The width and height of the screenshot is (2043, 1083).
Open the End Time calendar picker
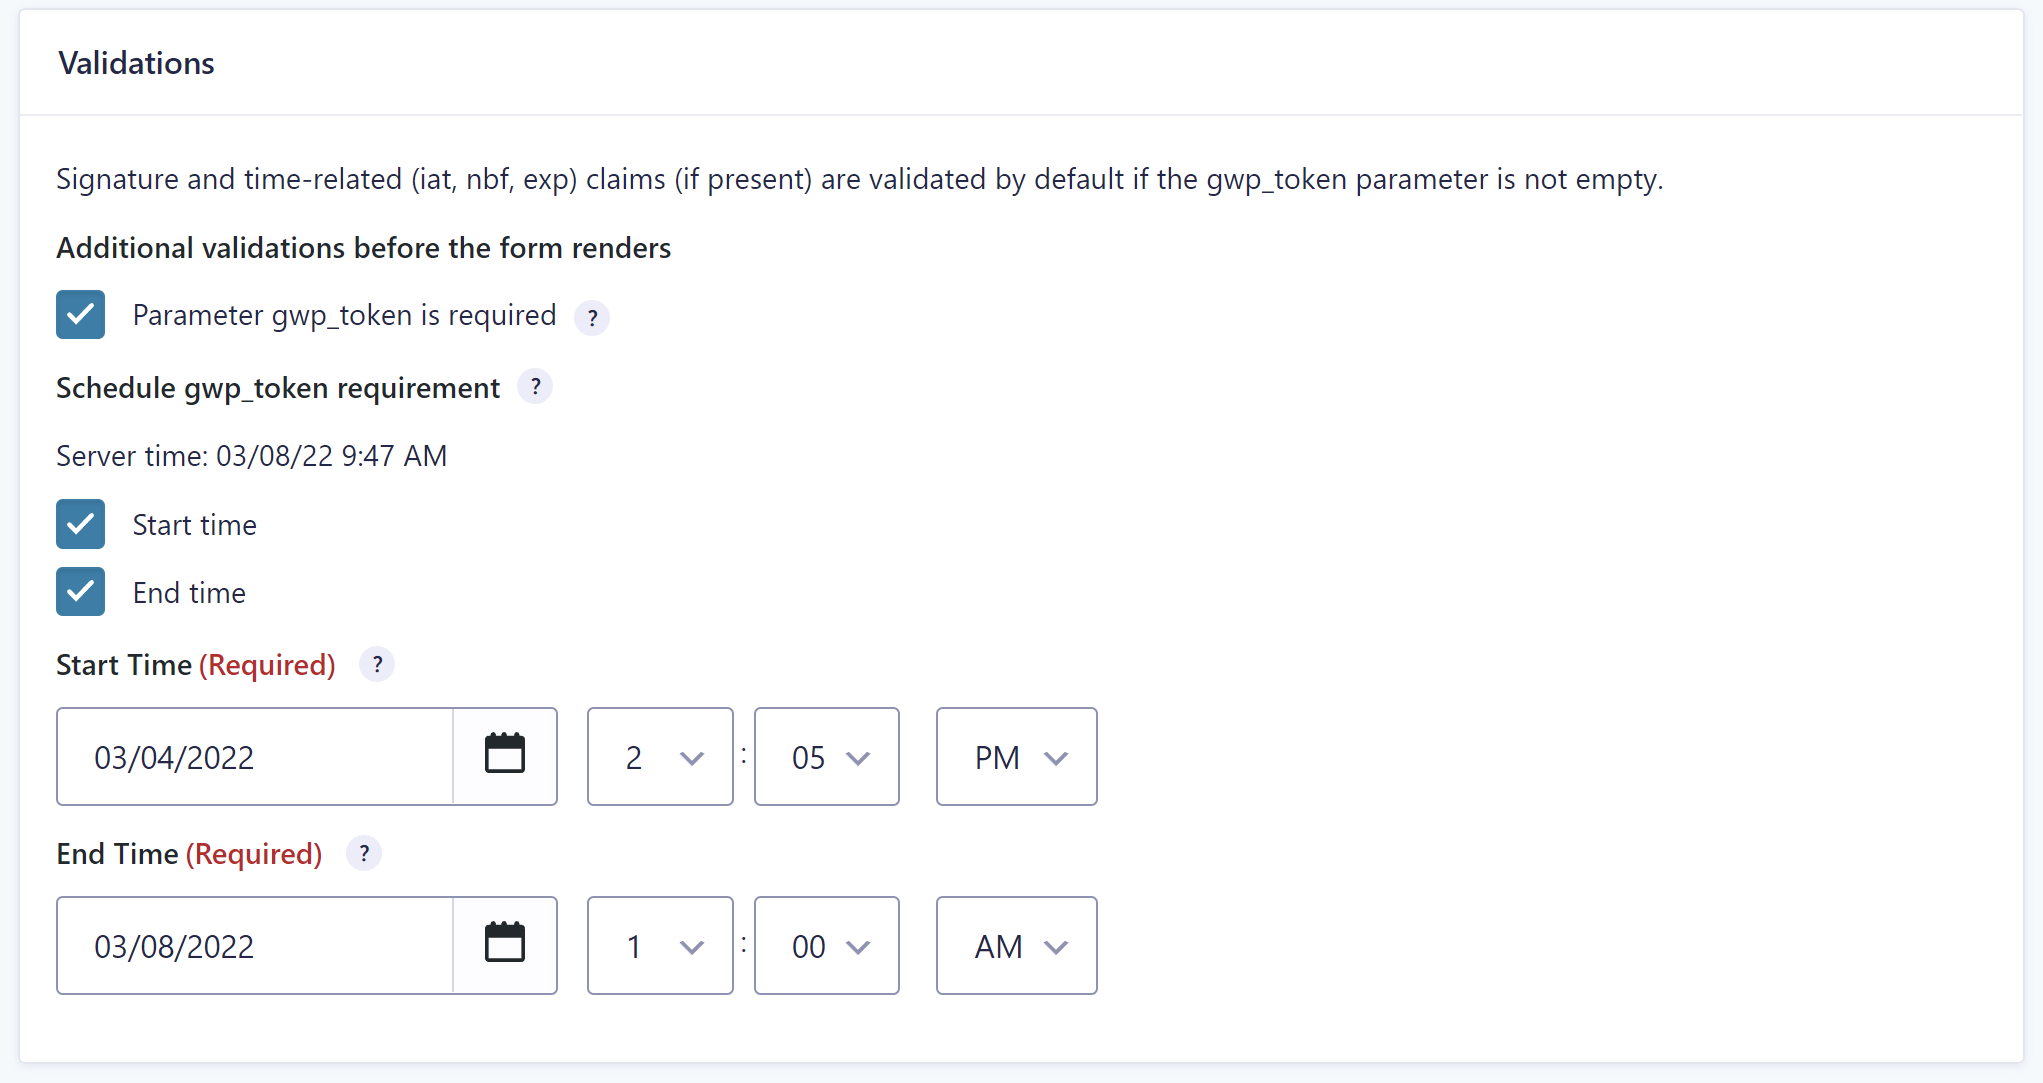coord(505,945)
